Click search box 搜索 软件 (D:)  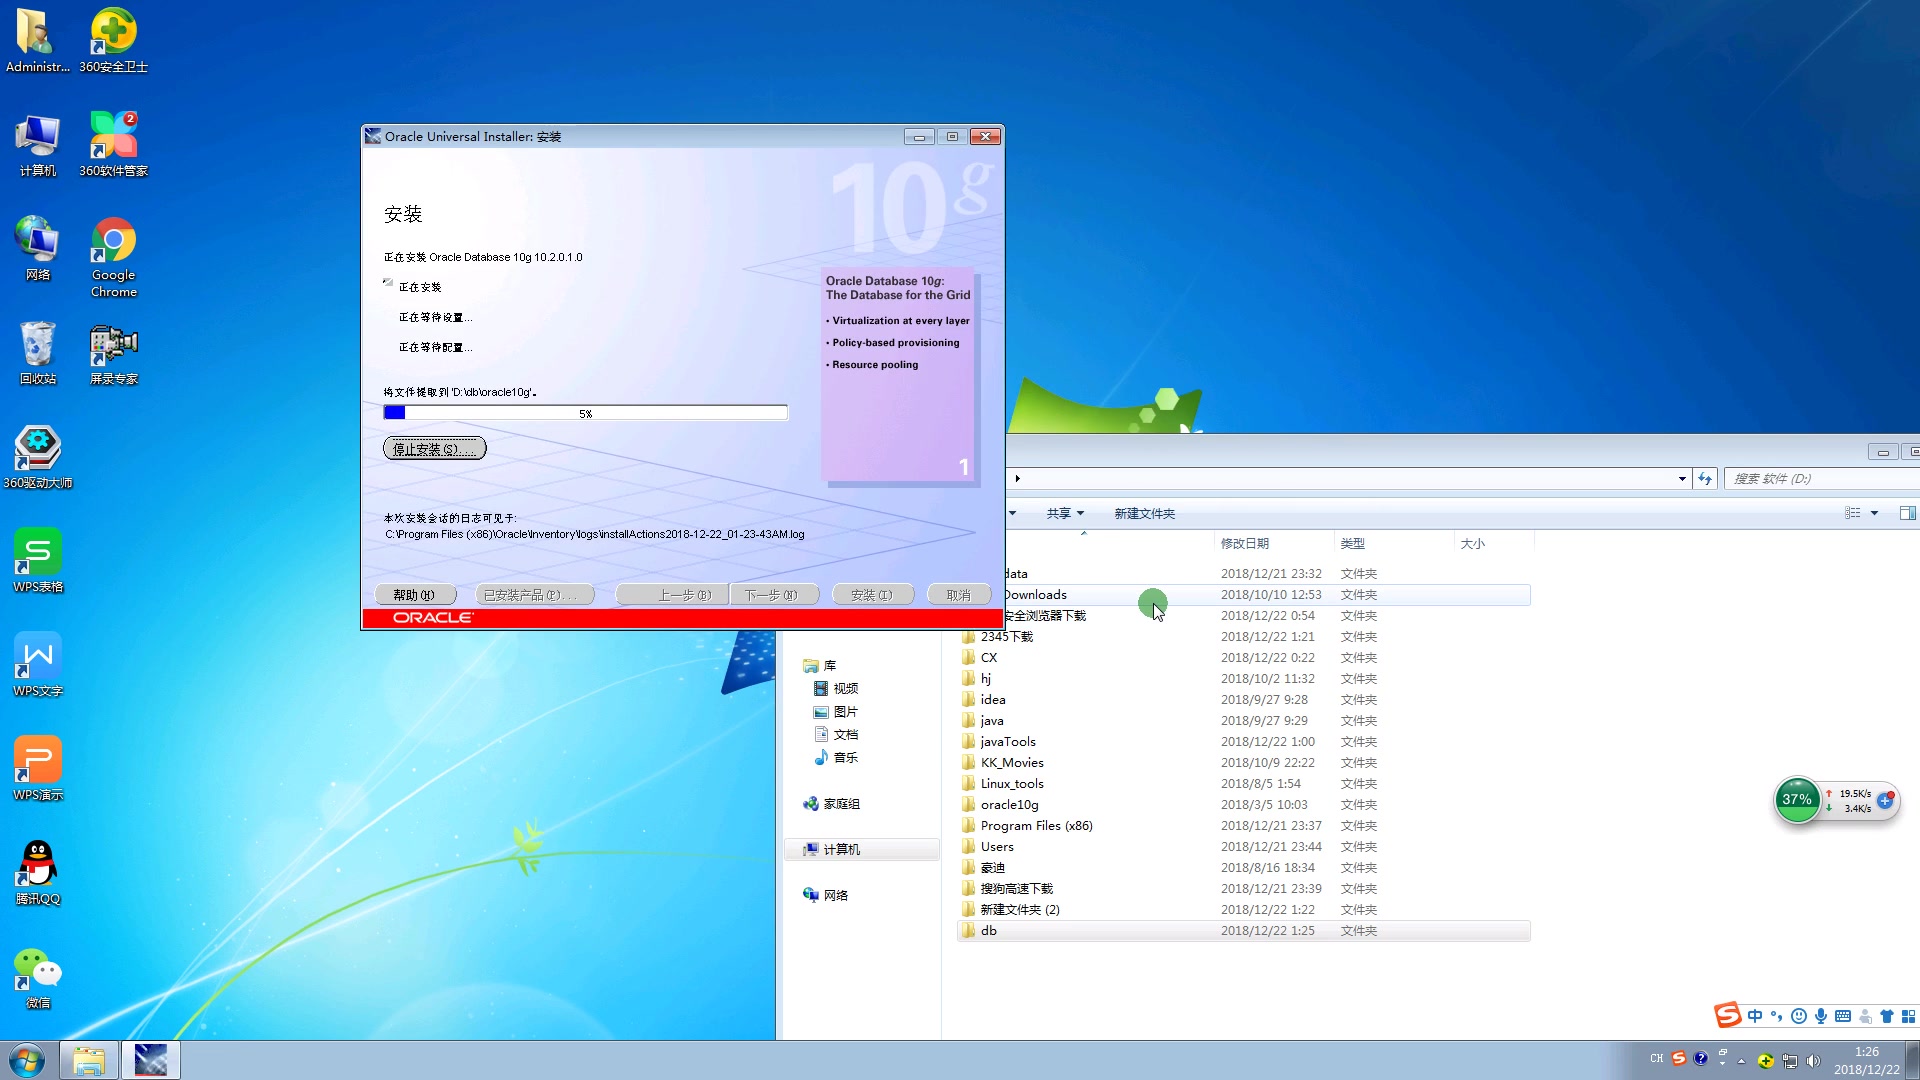tap(1822, 479)
